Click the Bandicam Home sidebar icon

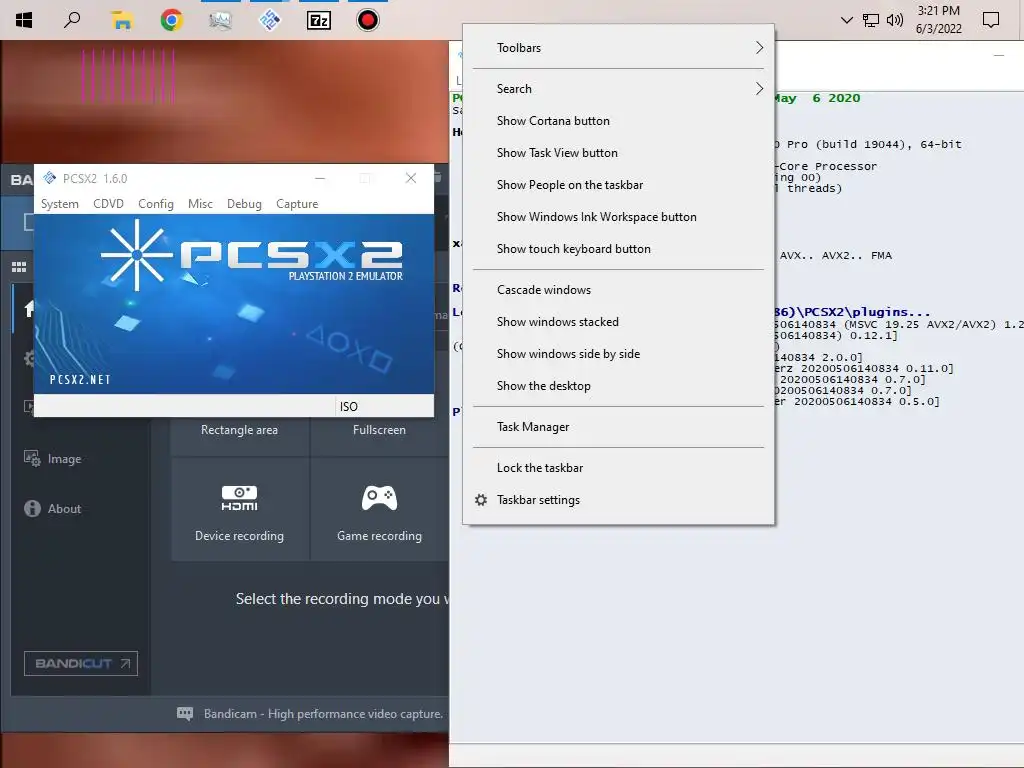(x=29, y=308)
